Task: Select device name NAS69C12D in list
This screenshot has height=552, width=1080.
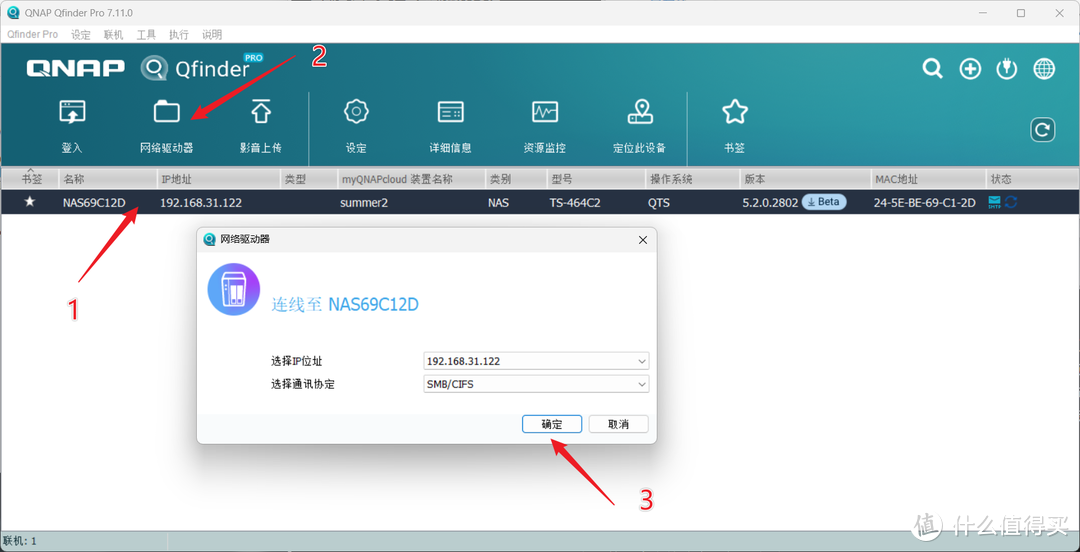Action: [94, 203]
